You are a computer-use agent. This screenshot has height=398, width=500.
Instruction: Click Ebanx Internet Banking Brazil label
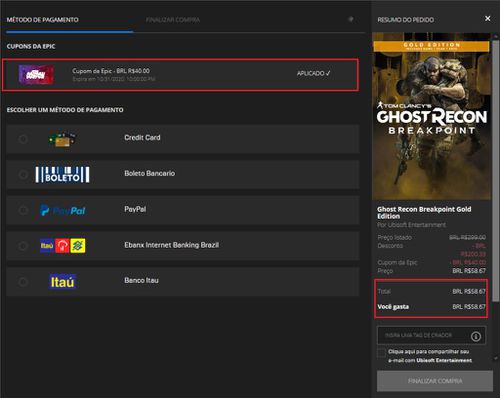tap(172, 245)
